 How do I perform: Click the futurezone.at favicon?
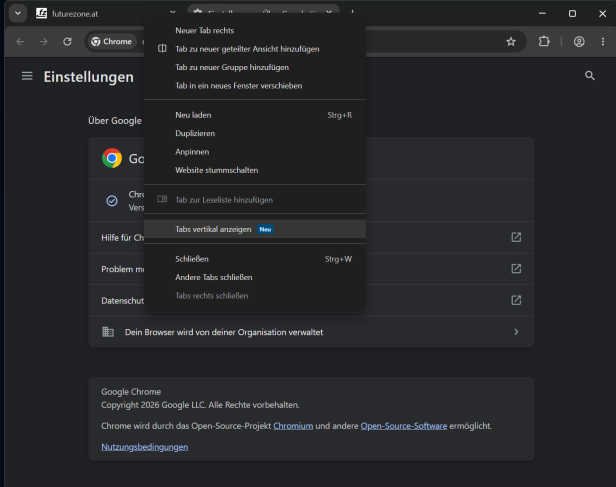[42, 13]
